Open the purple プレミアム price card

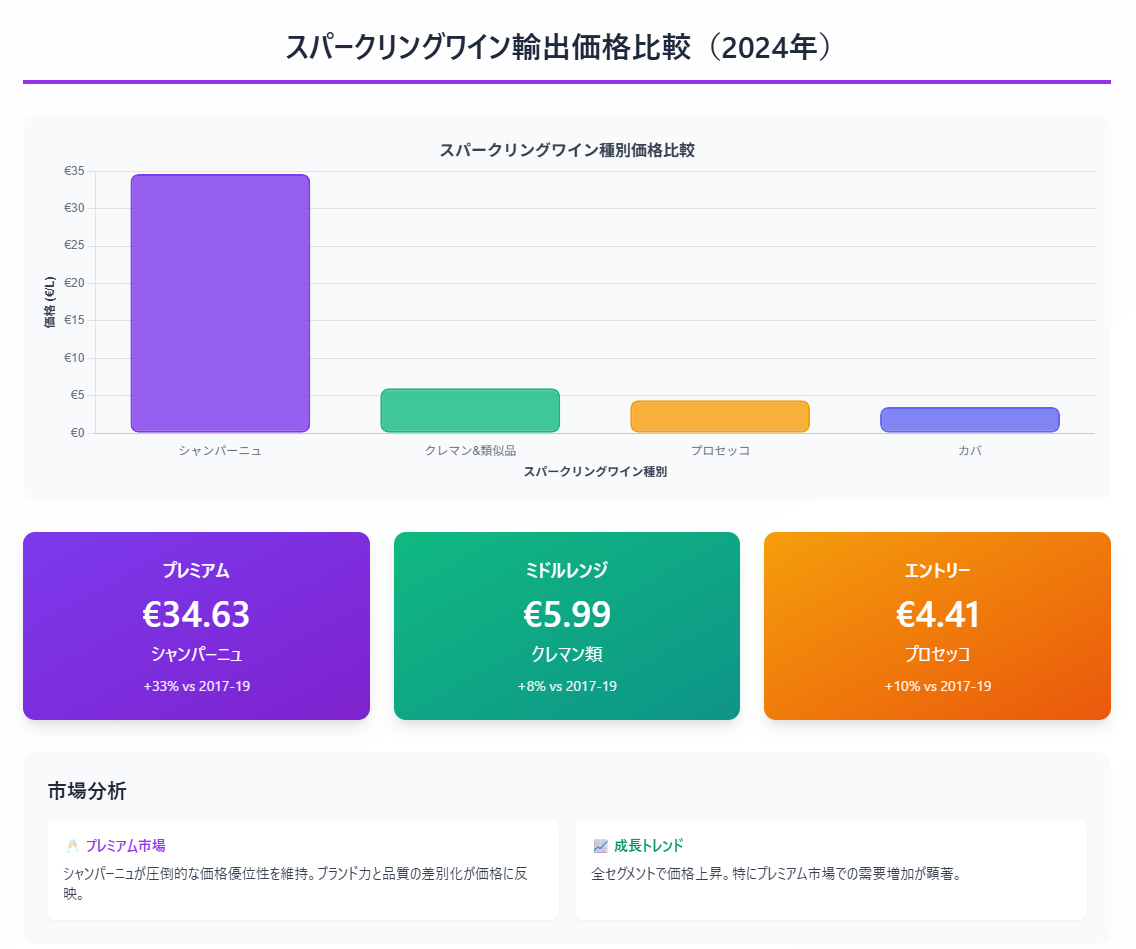[196, 626]
